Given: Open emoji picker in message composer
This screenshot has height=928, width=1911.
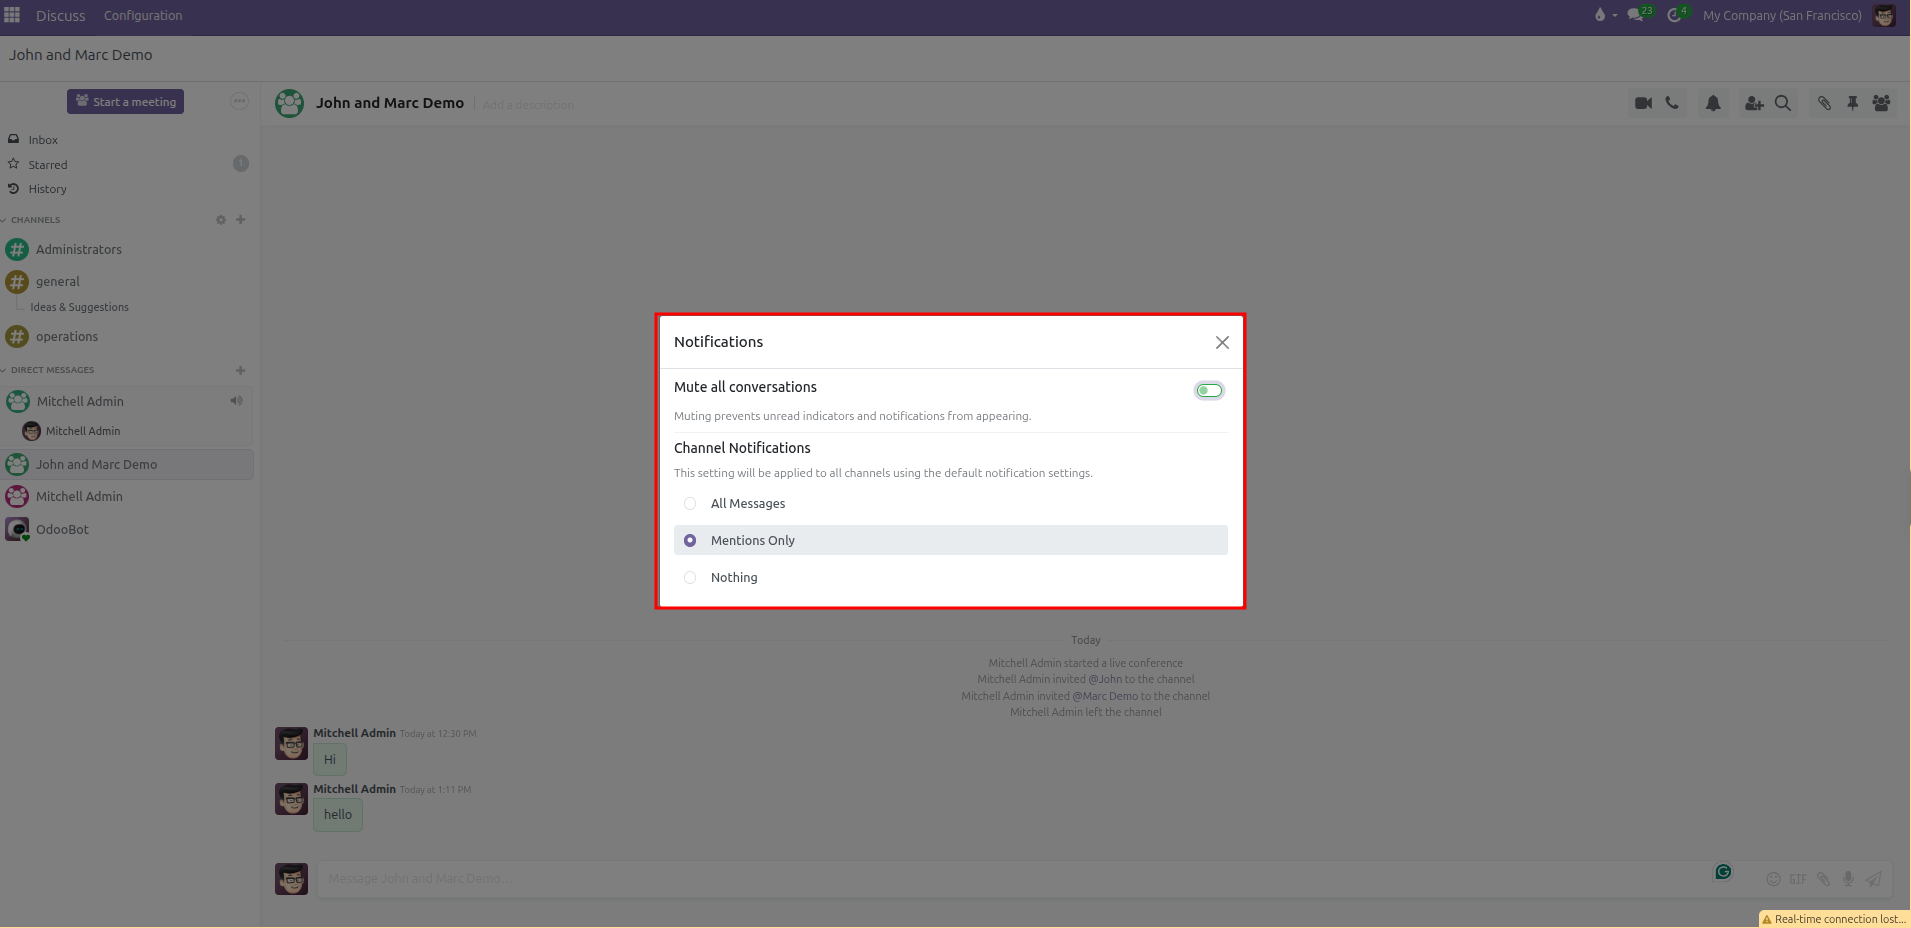Looking at the screenshot, I should tap(1773, 879).
